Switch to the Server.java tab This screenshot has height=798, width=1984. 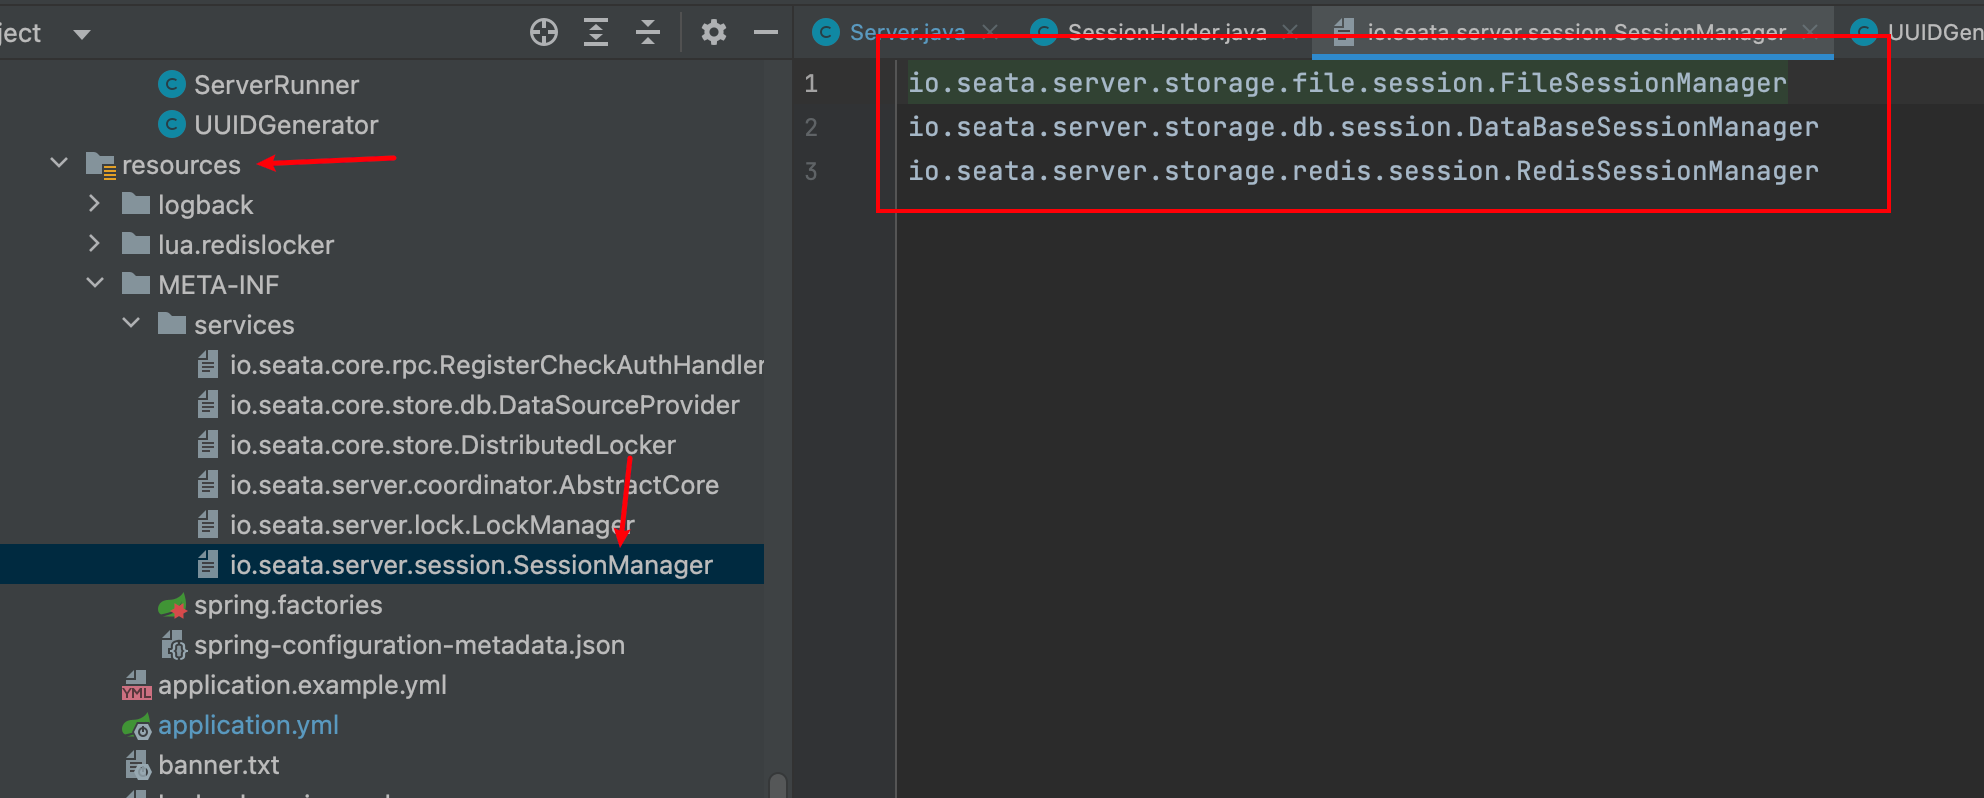[x=907, y=33]
